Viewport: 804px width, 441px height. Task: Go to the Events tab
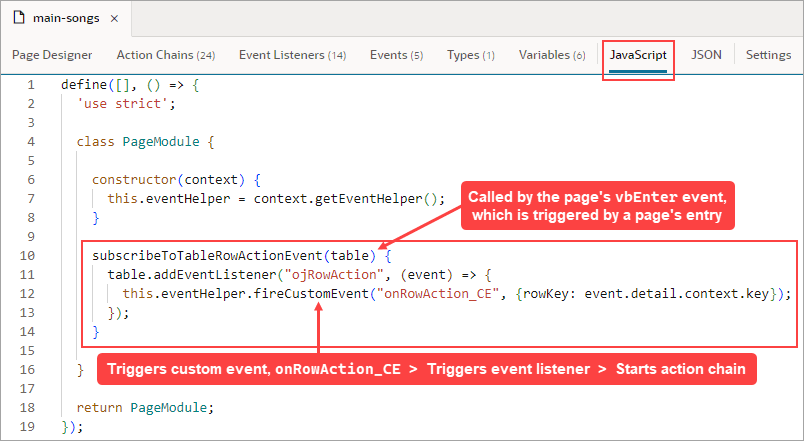coord(396,55)
